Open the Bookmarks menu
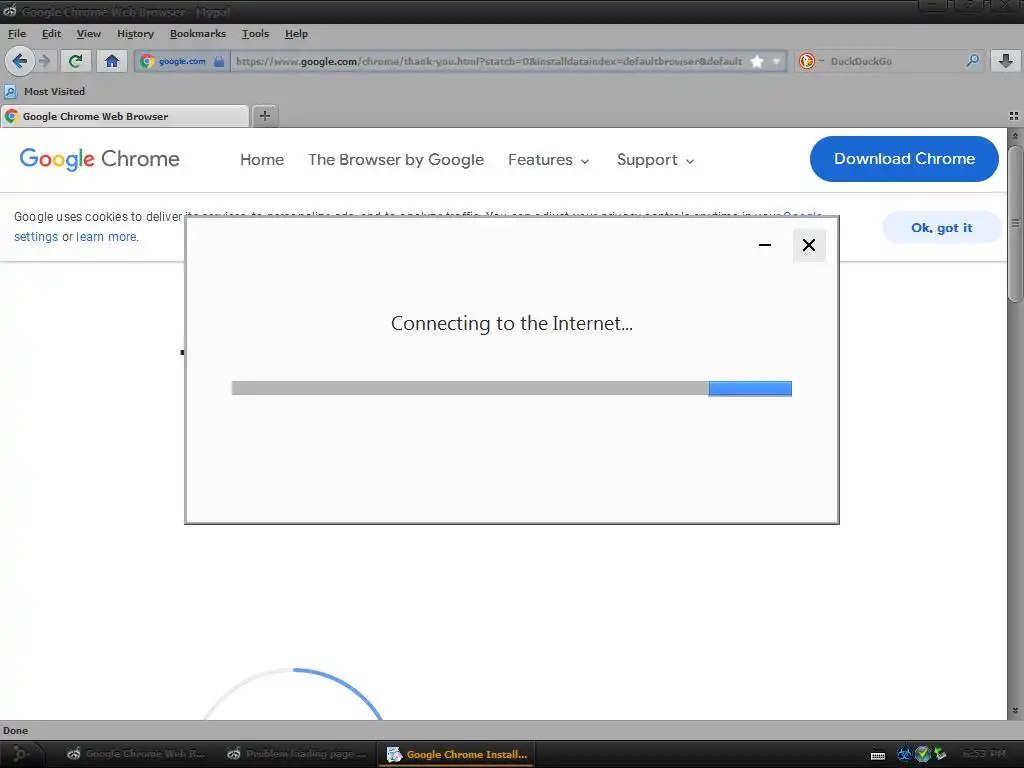This screenshot has width=1024, height=768. [x=198, y=33]
